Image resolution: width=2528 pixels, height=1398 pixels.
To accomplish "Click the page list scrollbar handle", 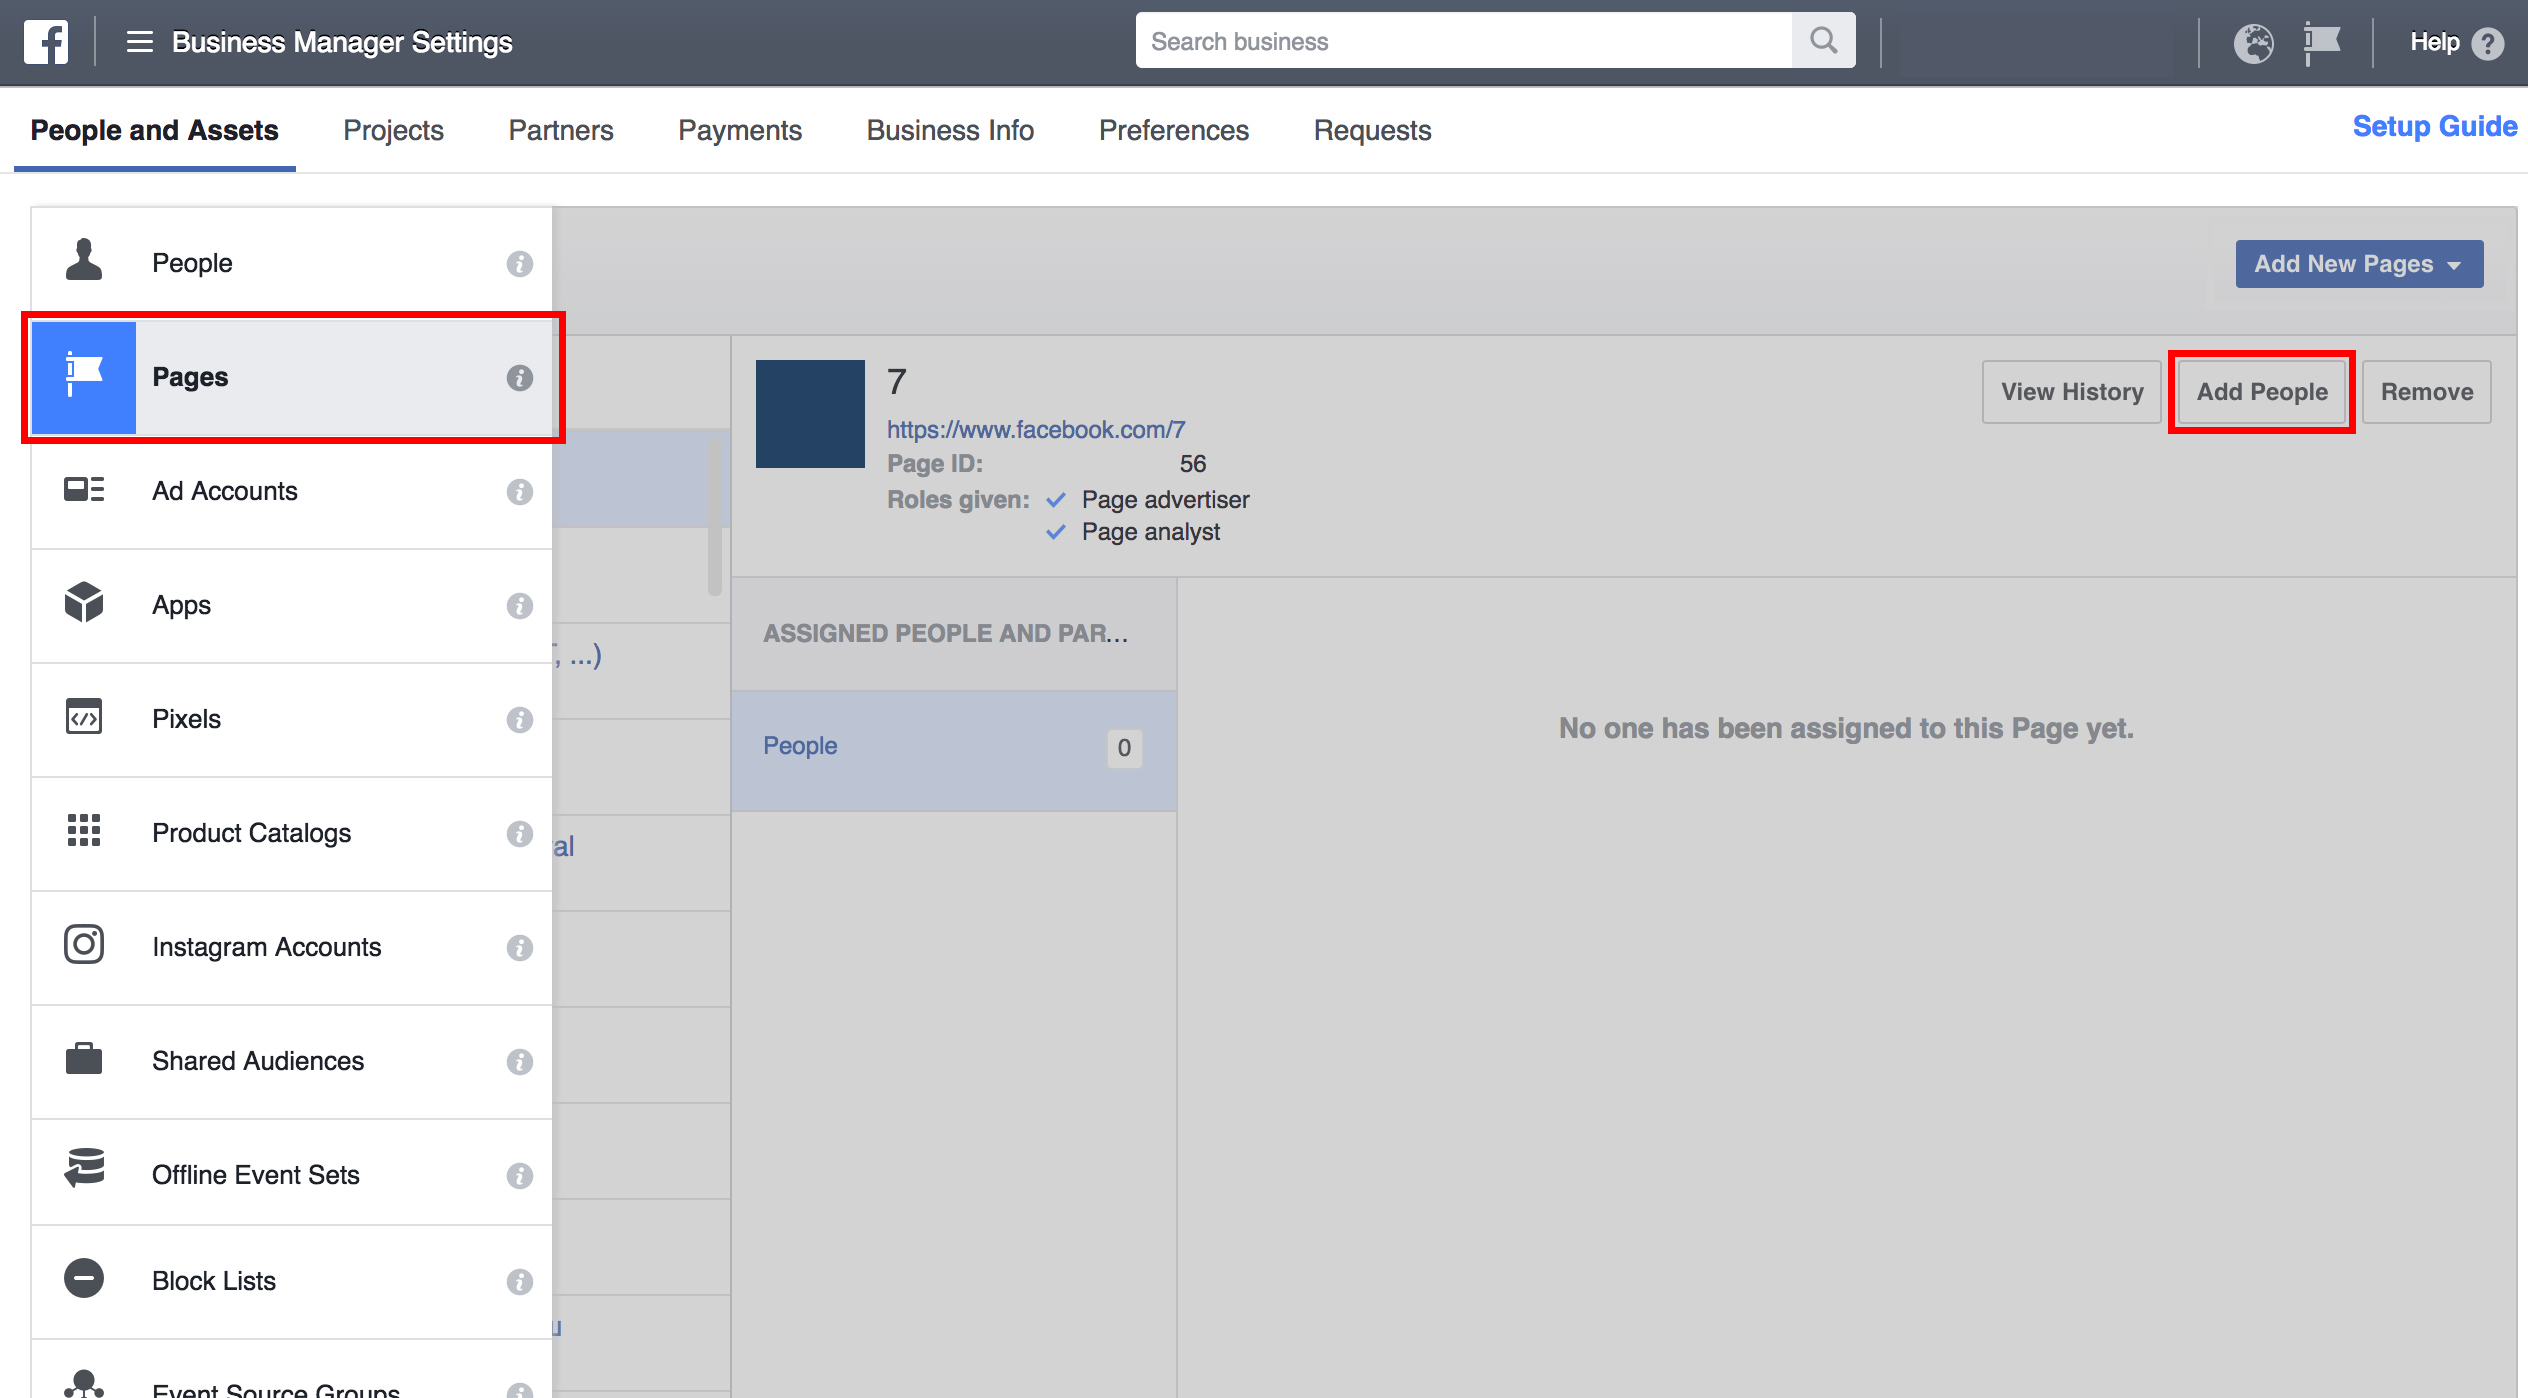I will pyautogui.click(x=715, y=518).
